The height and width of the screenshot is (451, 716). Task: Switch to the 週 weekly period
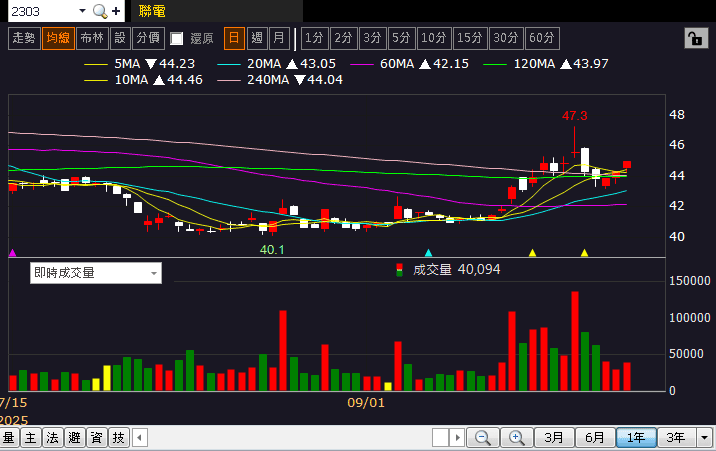[257, 38]
